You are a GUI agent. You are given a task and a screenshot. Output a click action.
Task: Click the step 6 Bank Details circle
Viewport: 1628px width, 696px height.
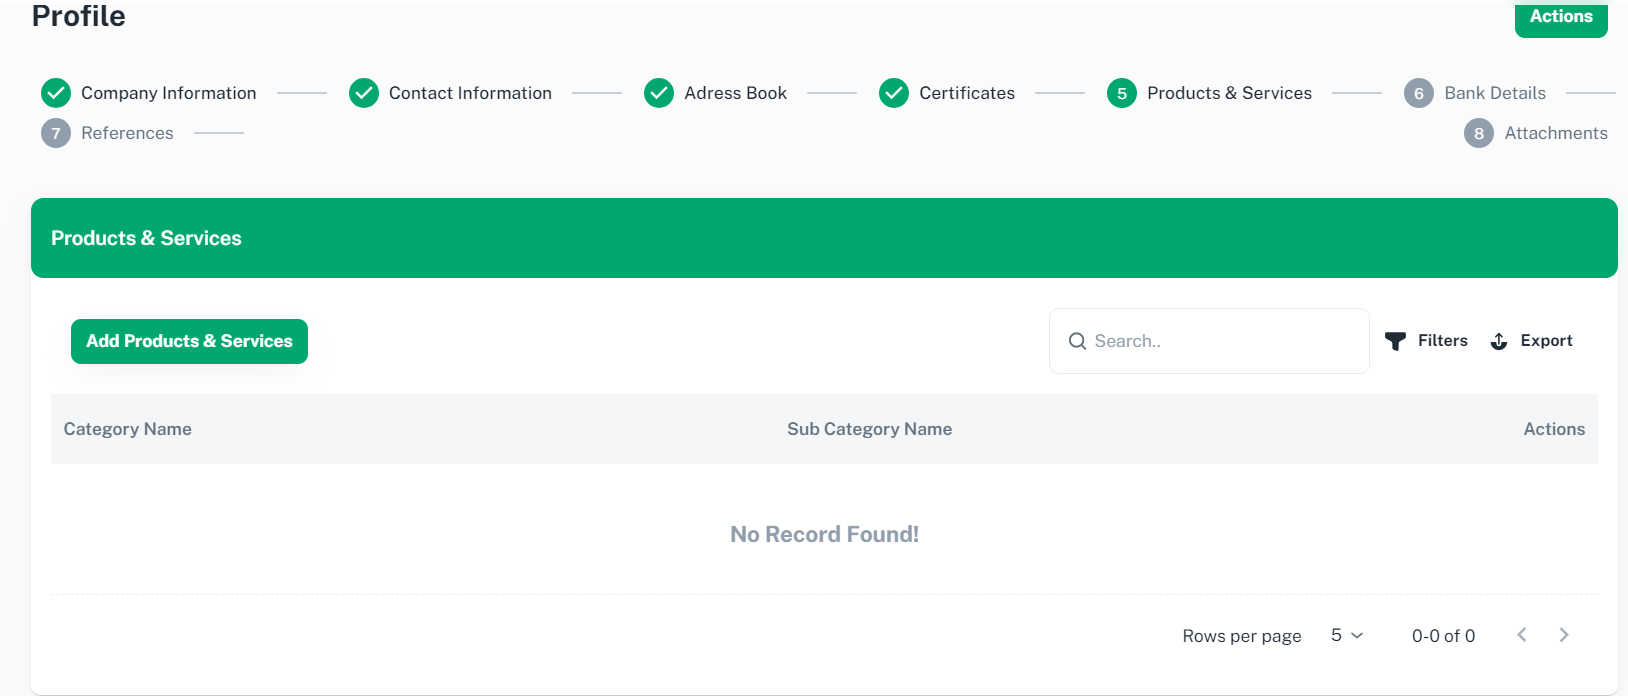coord(1419,93)
